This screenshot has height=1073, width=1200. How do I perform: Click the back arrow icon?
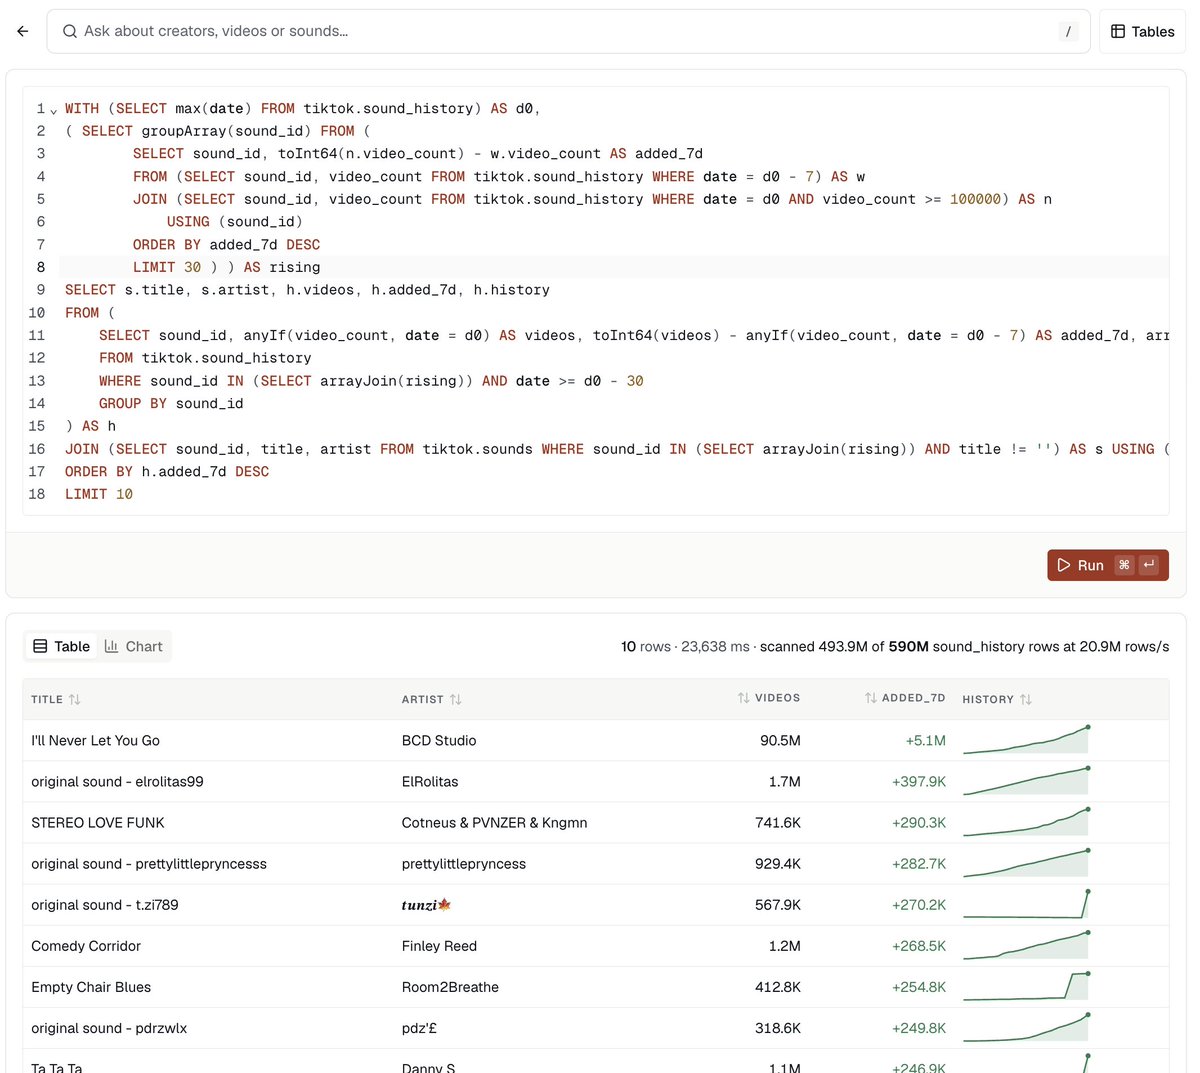(x=23, y=31)
